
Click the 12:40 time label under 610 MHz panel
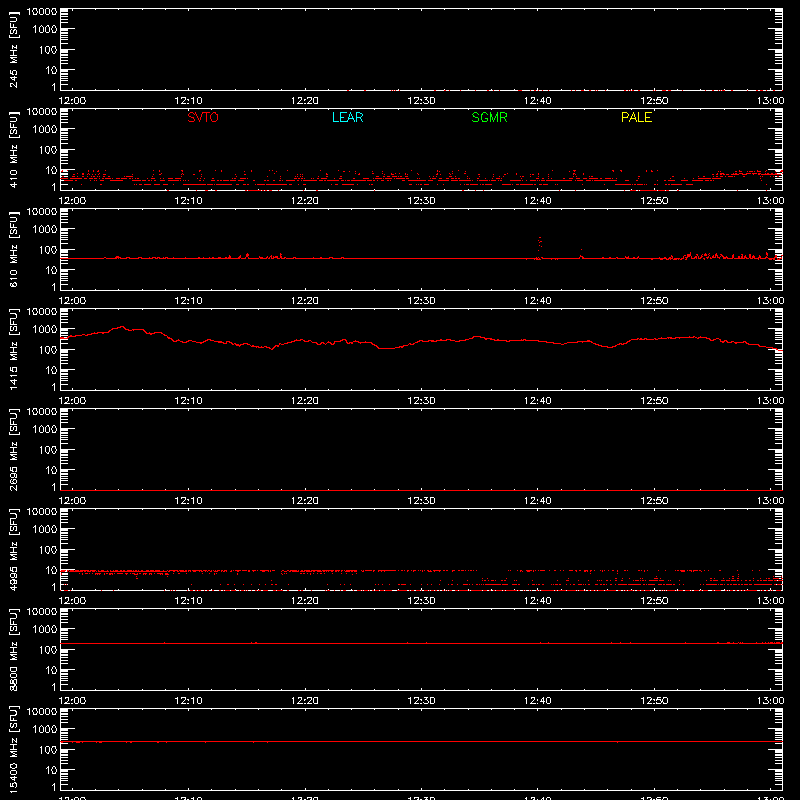(x=538, y=301)
